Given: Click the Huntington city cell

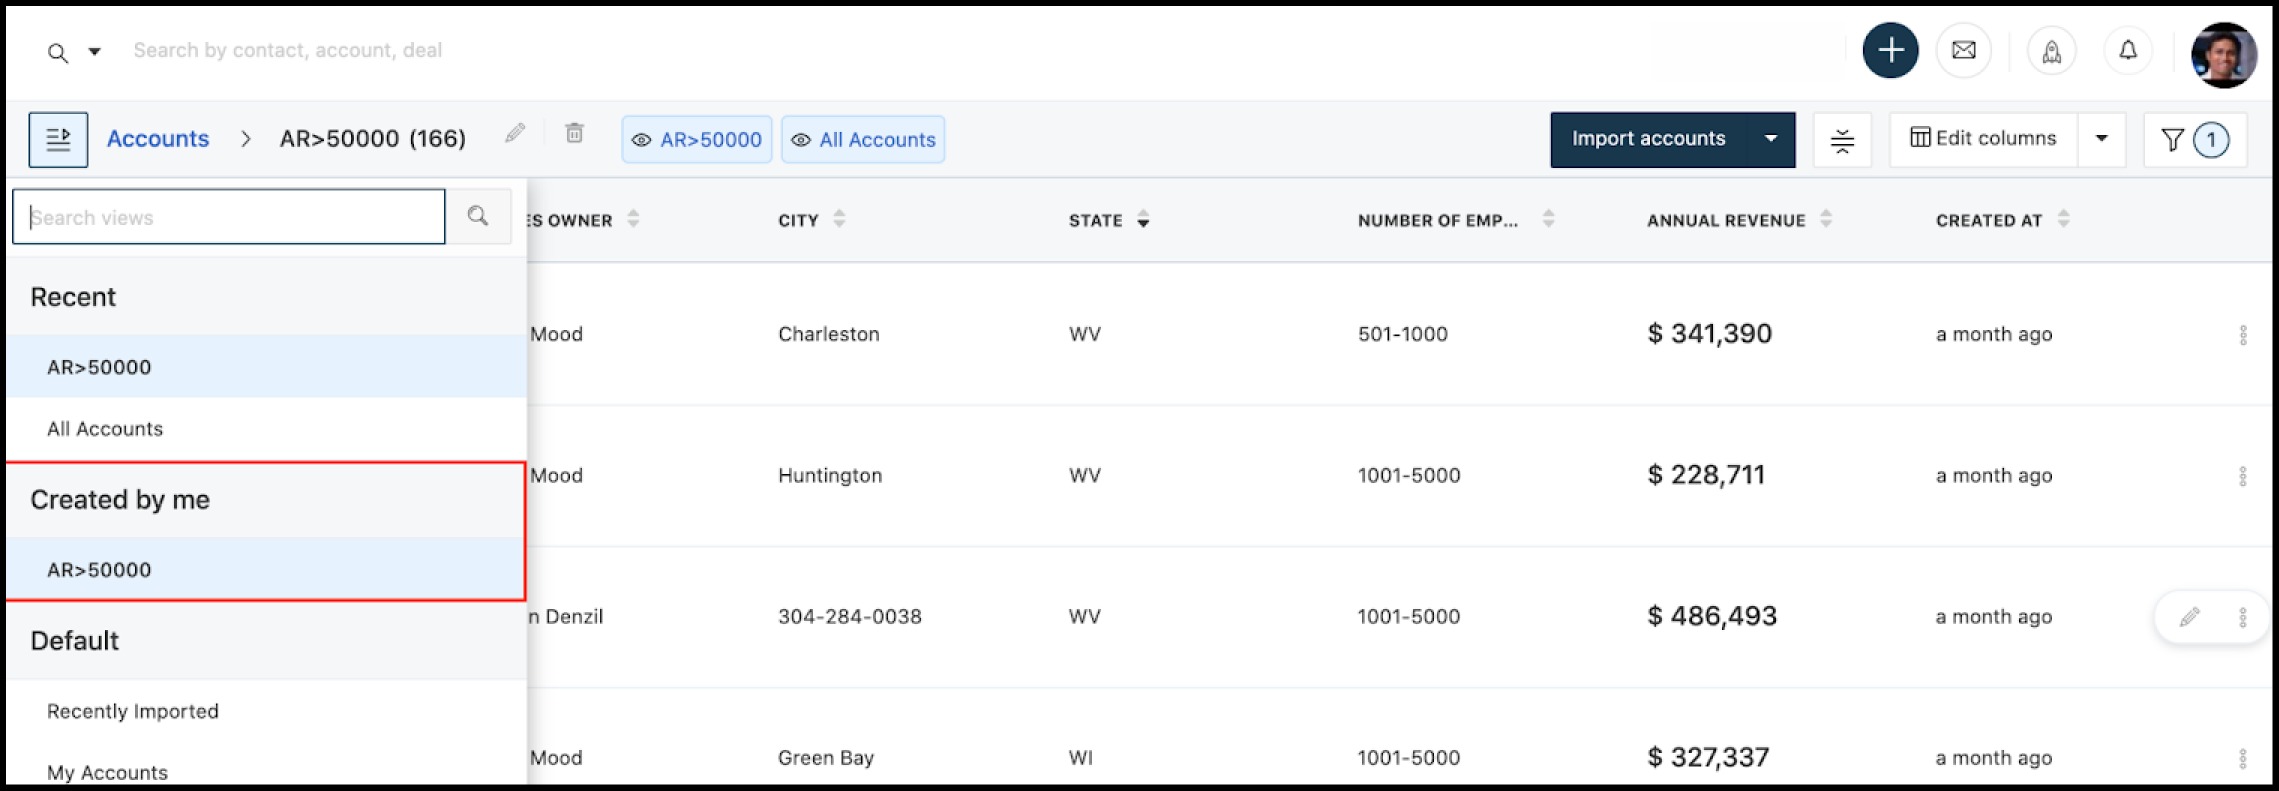Looking at the screenshot, I should (x=830, y=475).
